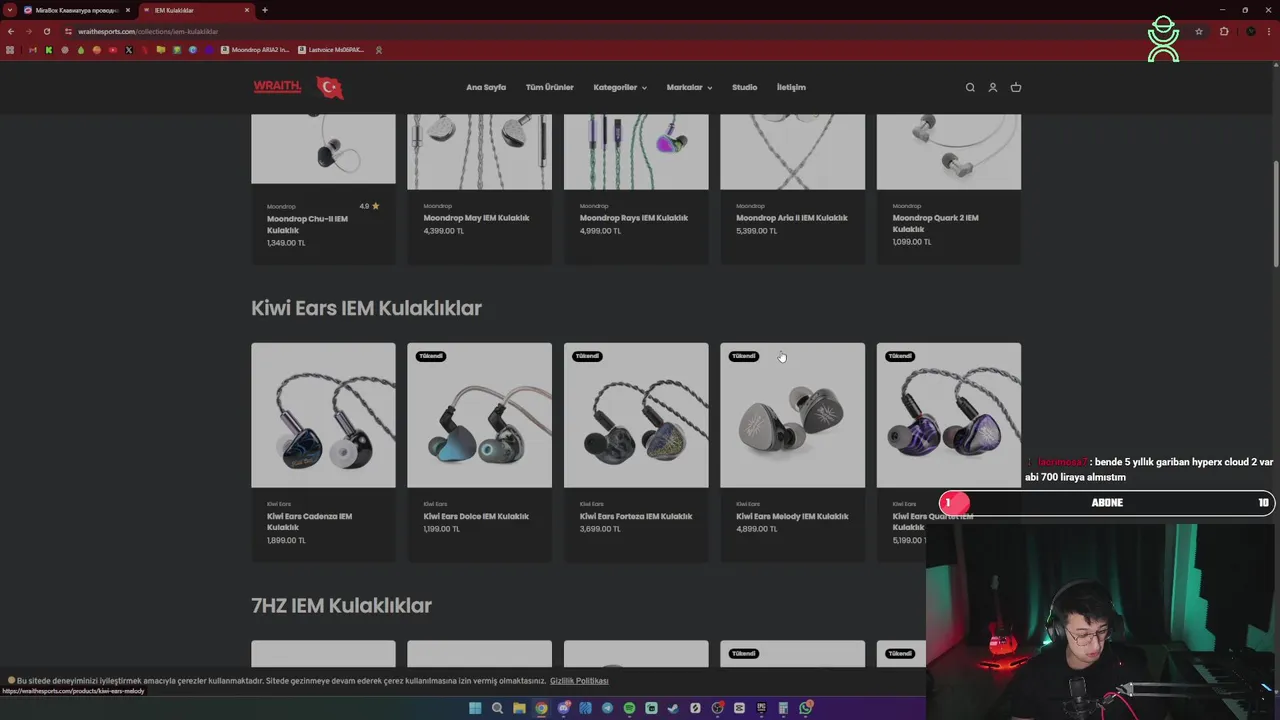Open Moondrop Quark 2 IEM Kulaklık product
This screenshot has width=1280, height=720.
click(935, 223)
